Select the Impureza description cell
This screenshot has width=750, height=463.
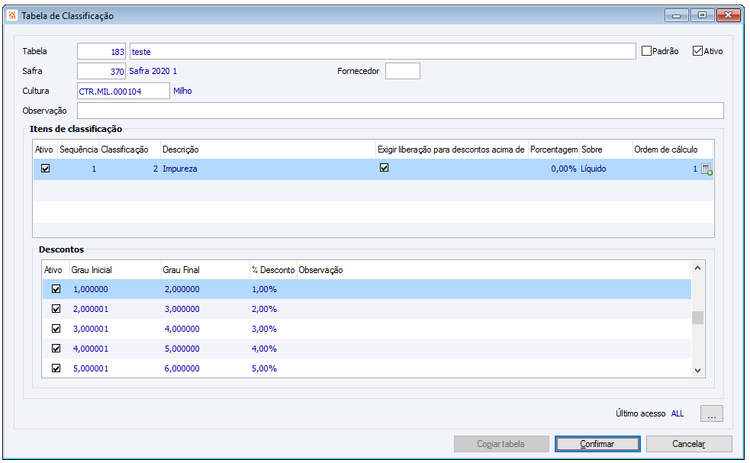tap(180, 169)
